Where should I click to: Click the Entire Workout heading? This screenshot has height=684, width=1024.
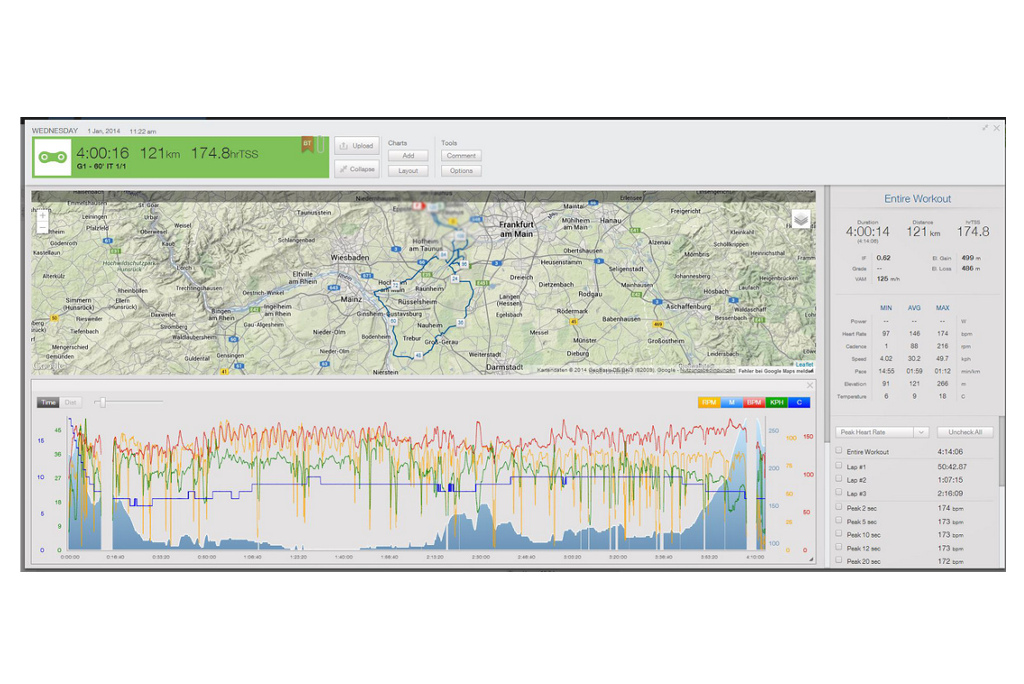pyautogui.click(x=918, y=199)
